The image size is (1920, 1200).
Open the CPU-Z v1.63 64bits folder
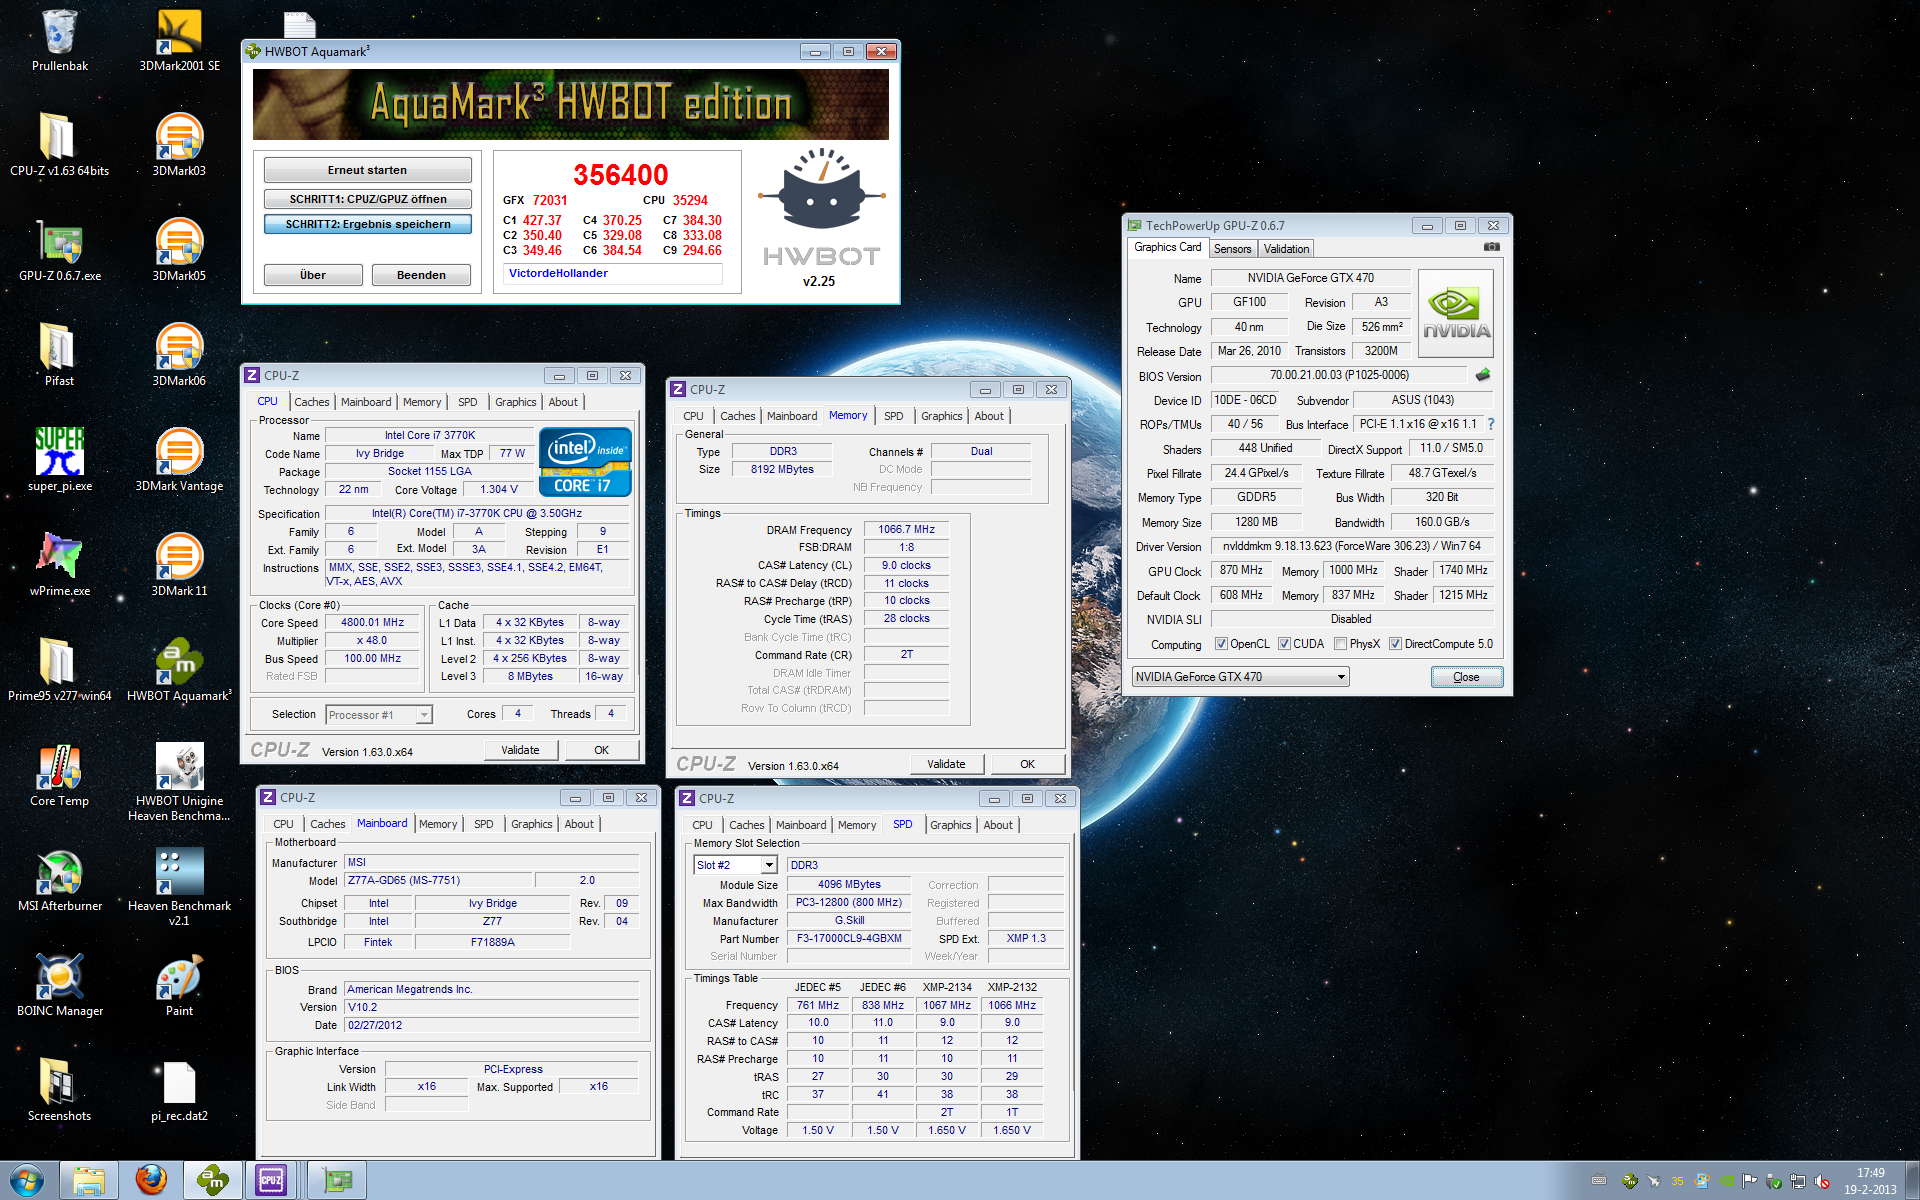pos(59,145)
